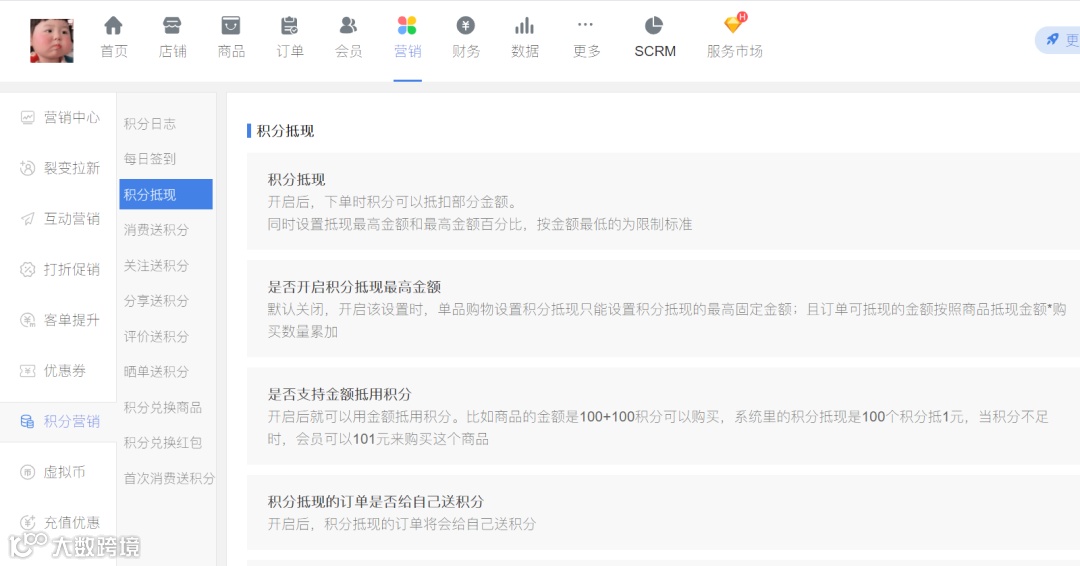Select highlighted 积分抵现 submenu item
Viewport: 1080px width, 566px height.
166,194
